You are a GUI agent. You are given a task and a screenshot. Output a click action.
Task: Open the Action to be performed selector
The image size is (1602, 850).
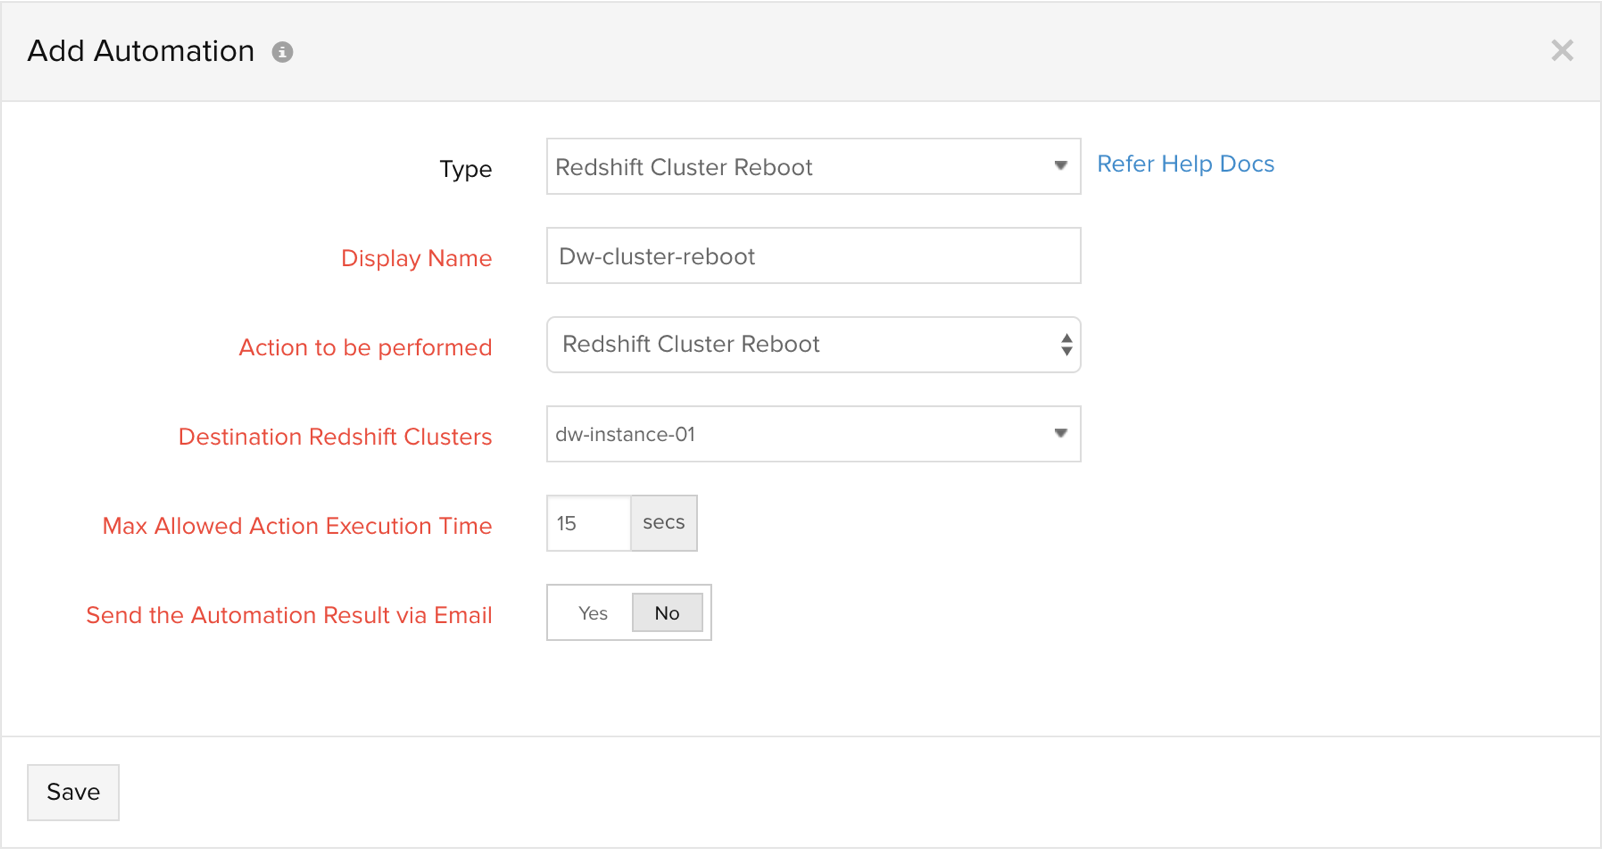coord(813,345)
